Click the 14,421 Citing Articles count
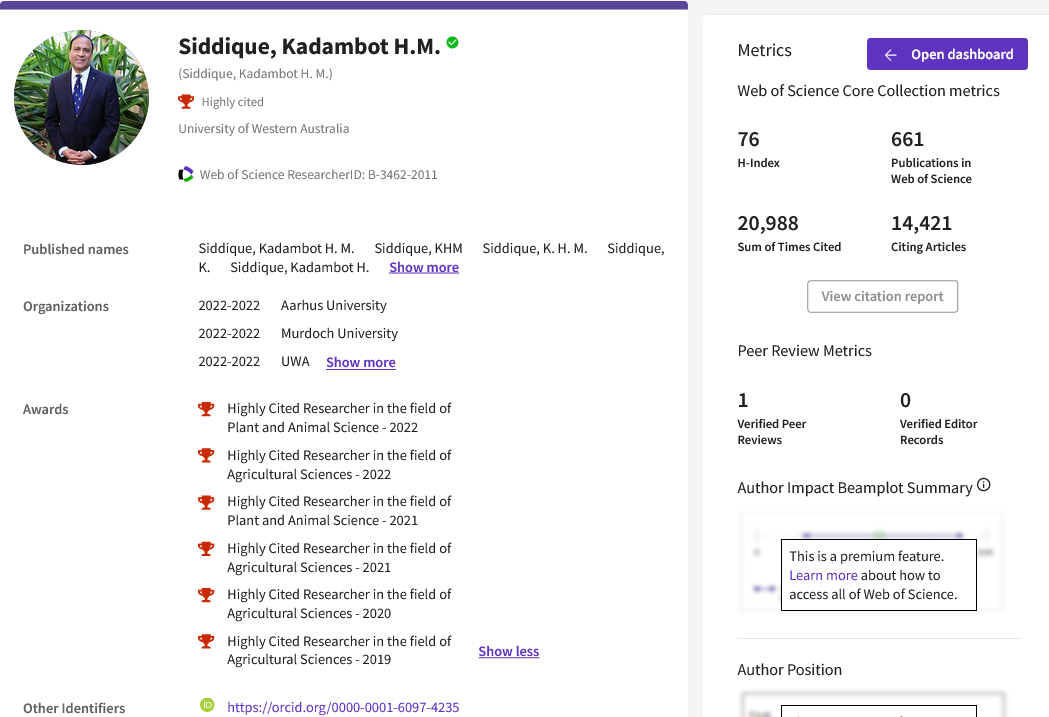Image resolution: width=1049 pixels, height=717 pixels. point(921,223)
